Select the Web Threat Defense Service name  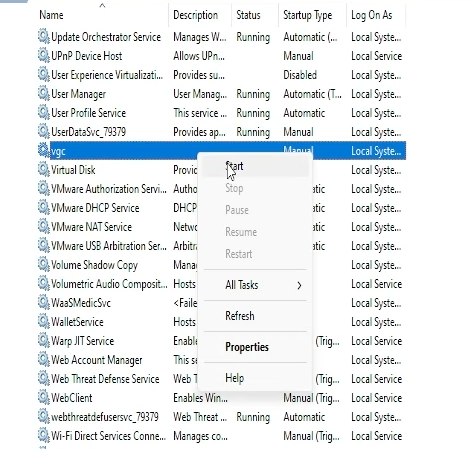click(105, 379)
